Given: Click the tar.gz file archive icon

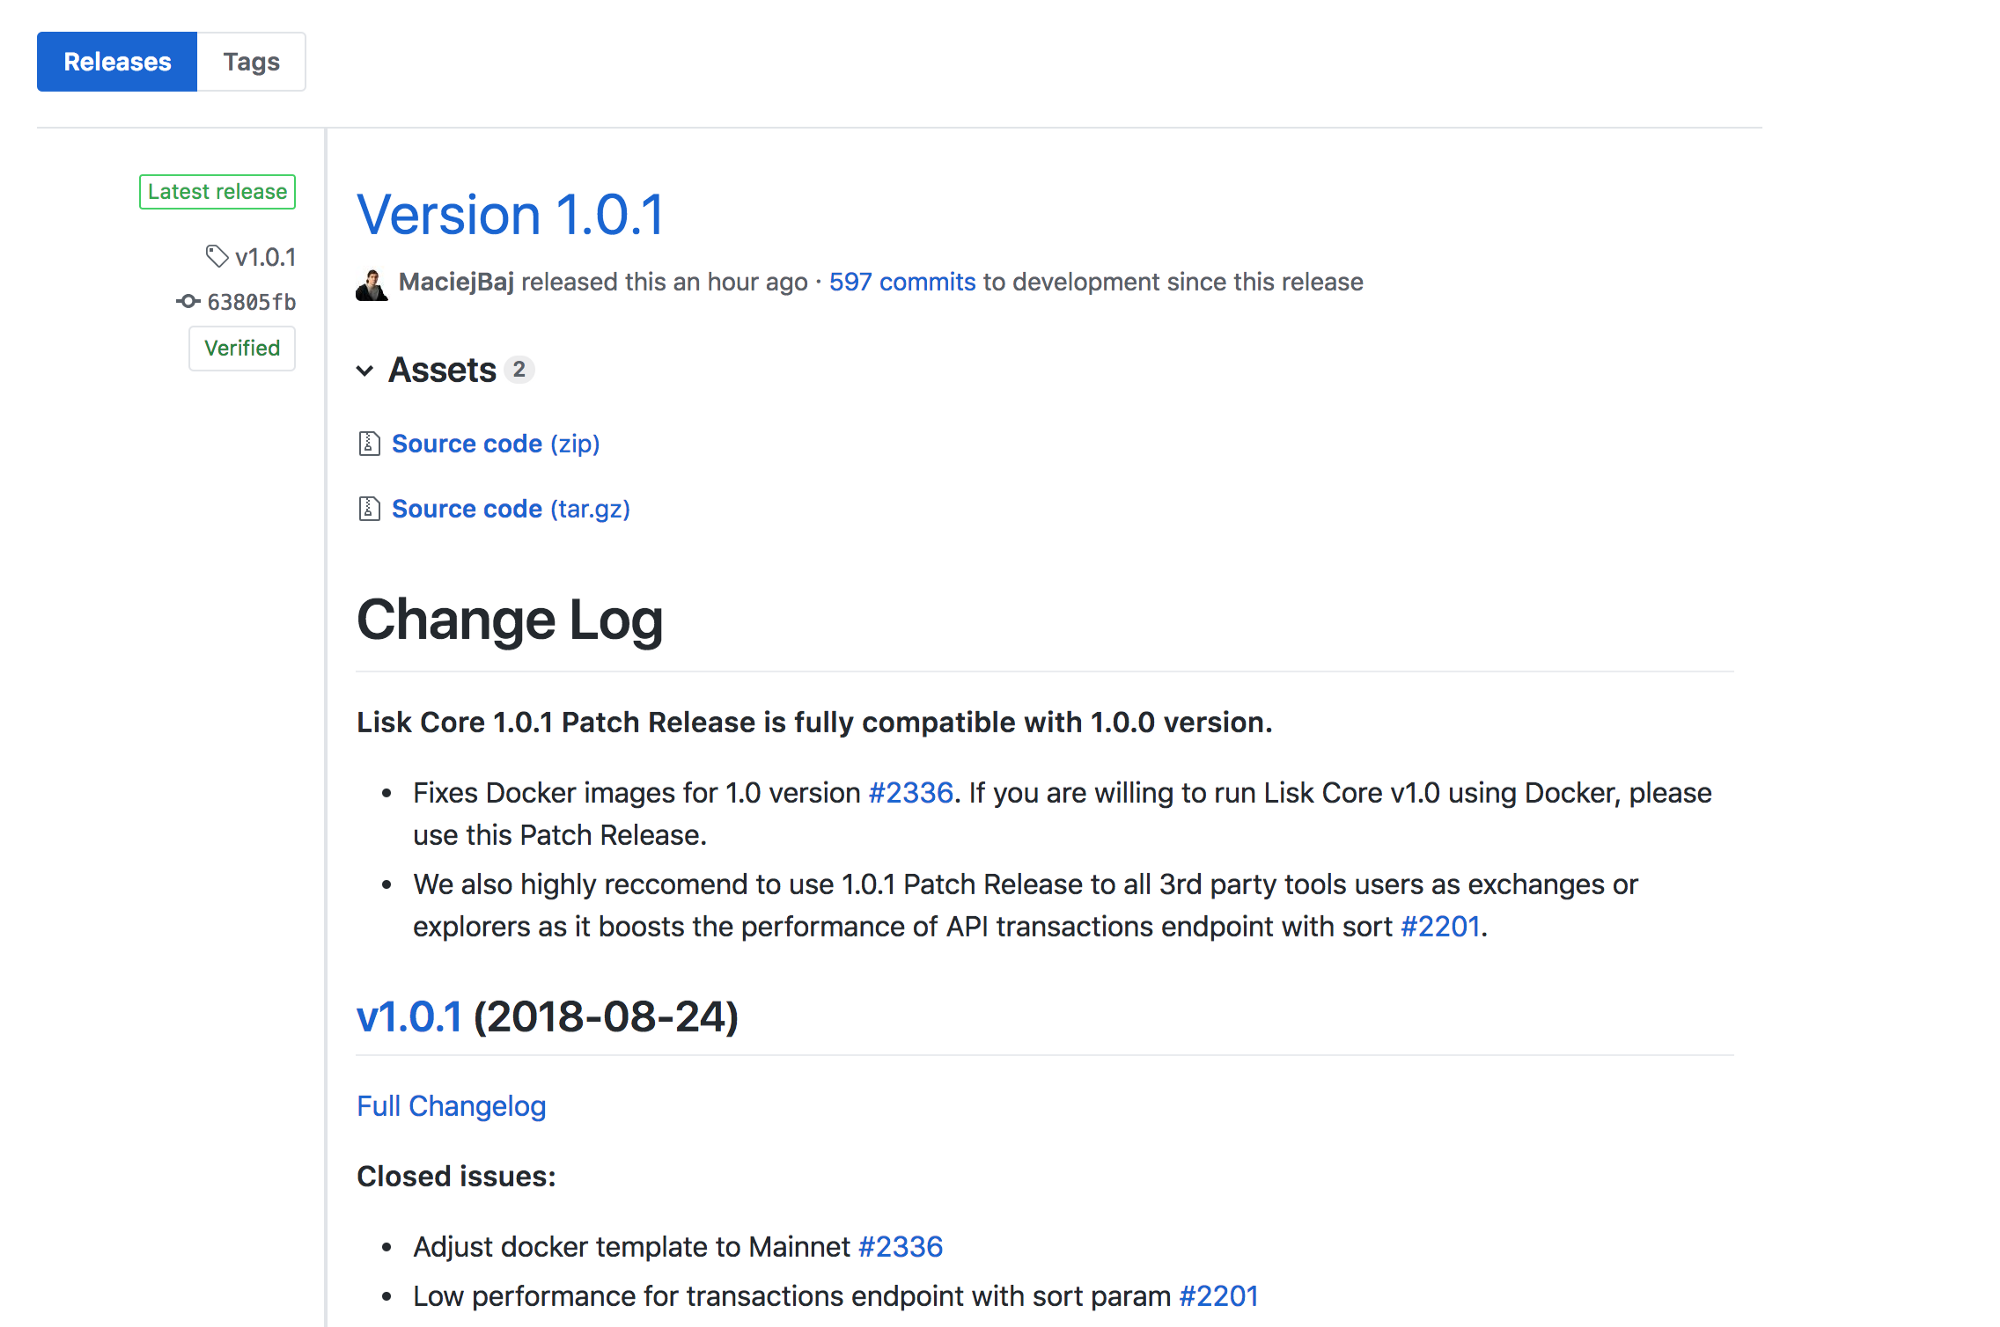Looking at the screenshot, I should point(369,509).
